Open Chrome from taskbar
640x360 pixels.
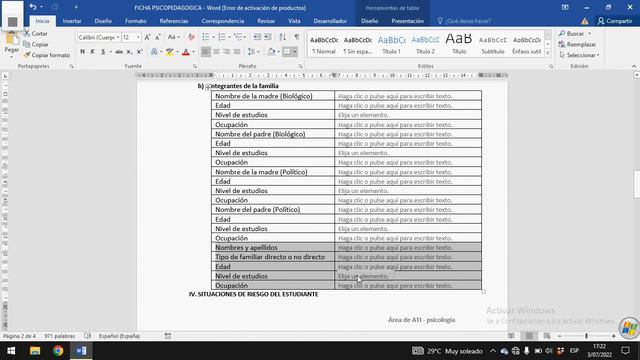point(58,351)
